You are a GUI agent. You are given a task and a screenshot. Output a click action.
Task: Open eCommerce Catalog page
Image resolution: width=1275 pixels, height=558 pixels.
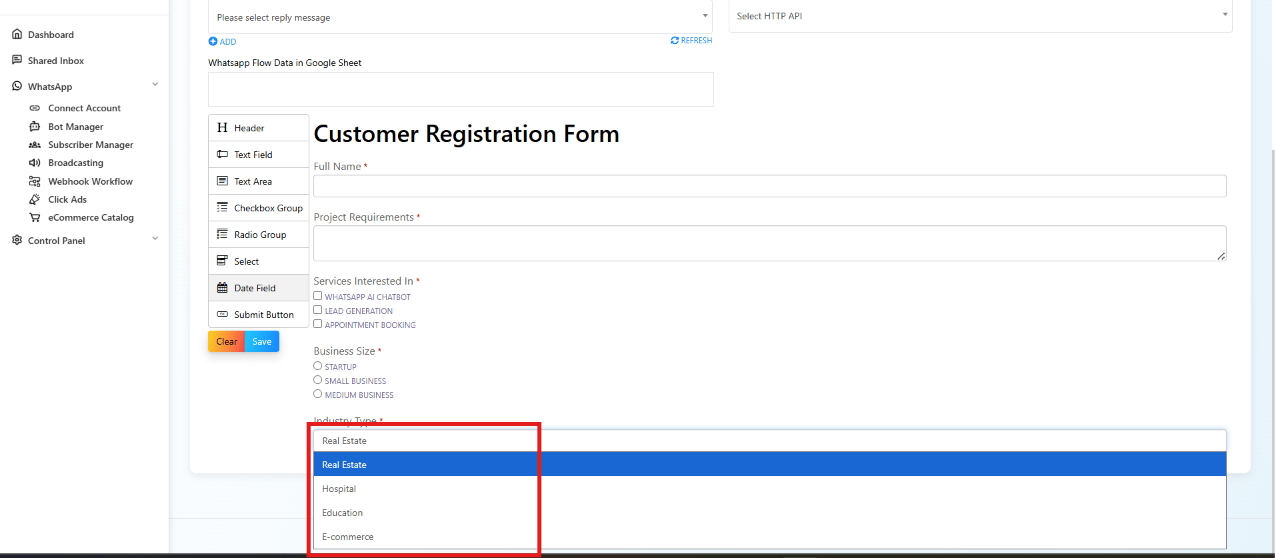90,218
